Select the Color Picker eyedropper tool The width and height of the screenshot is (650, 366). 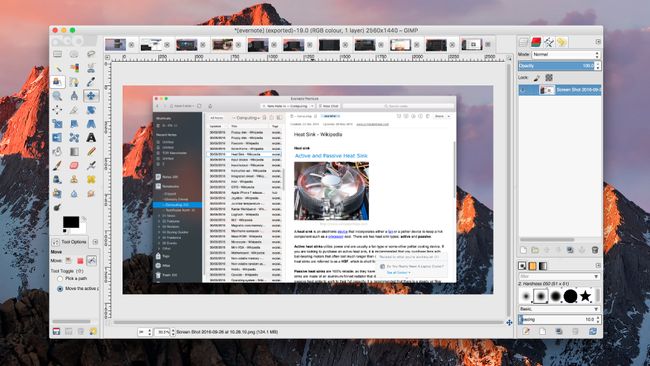pos(91,82)
